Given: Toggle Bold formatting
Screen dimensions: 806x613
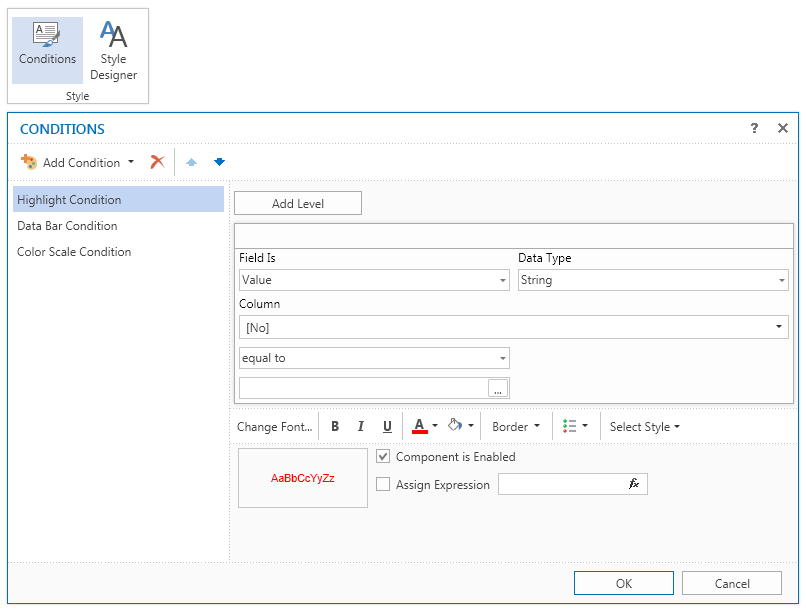Looking at the screenshot, I should [335, 426].
